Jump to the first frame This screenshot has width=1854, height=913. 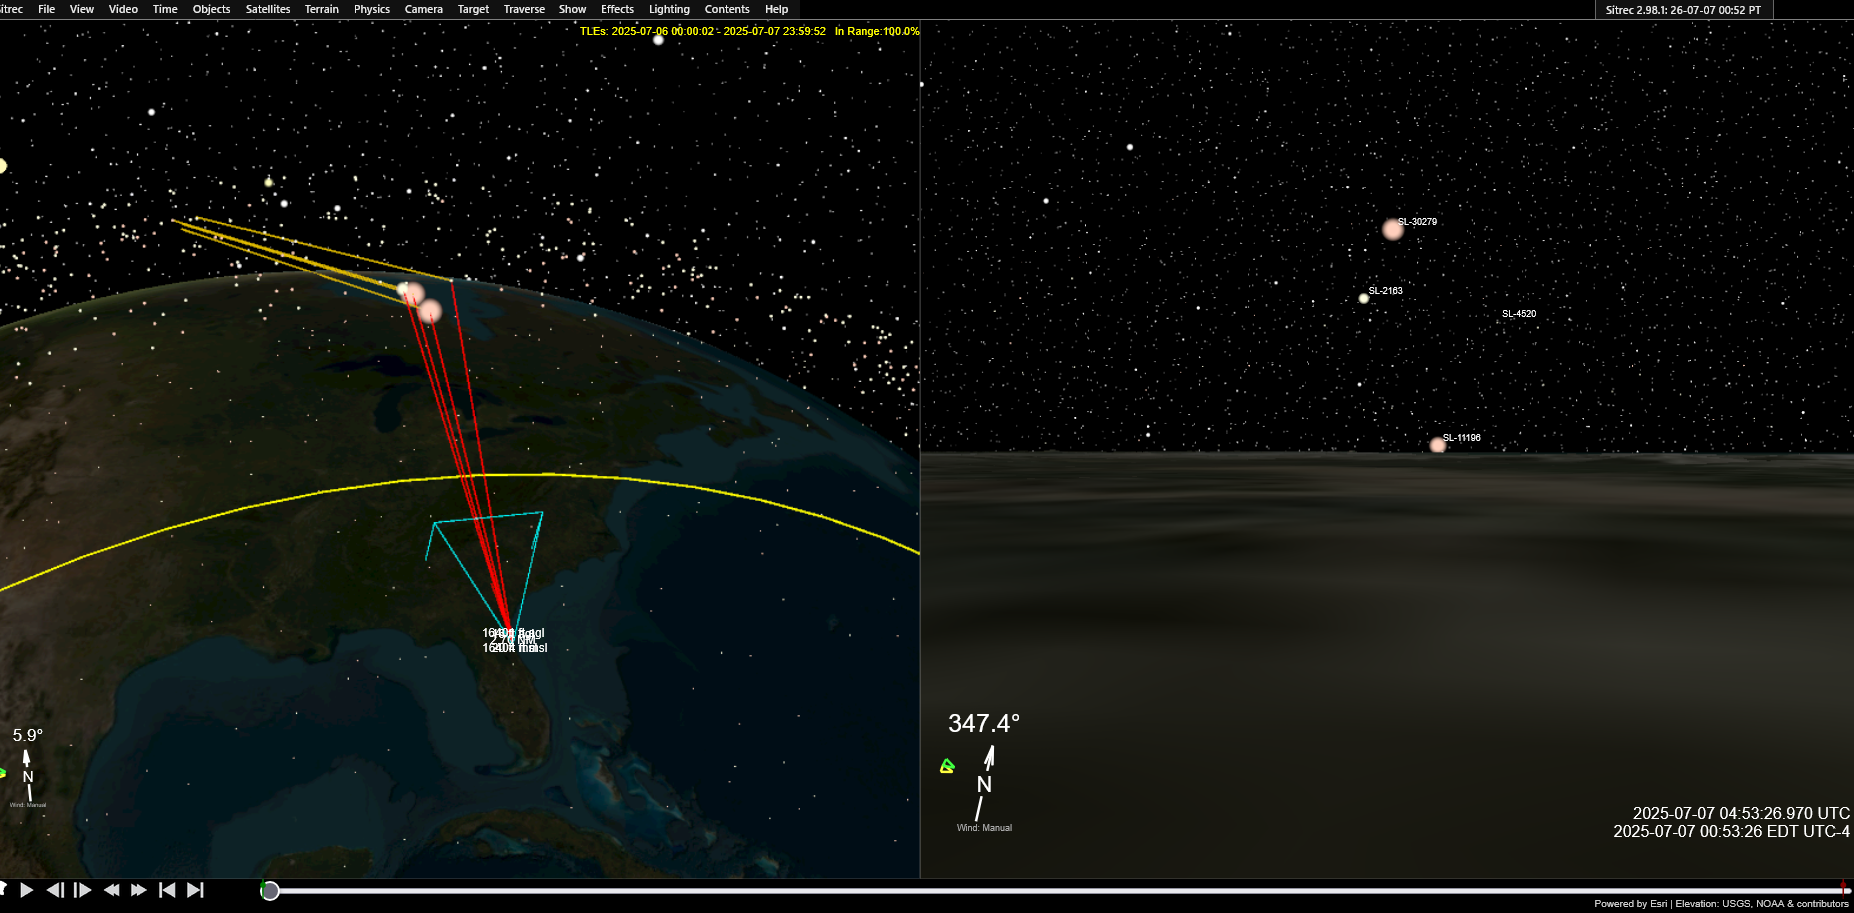click(x=167, y=890)
